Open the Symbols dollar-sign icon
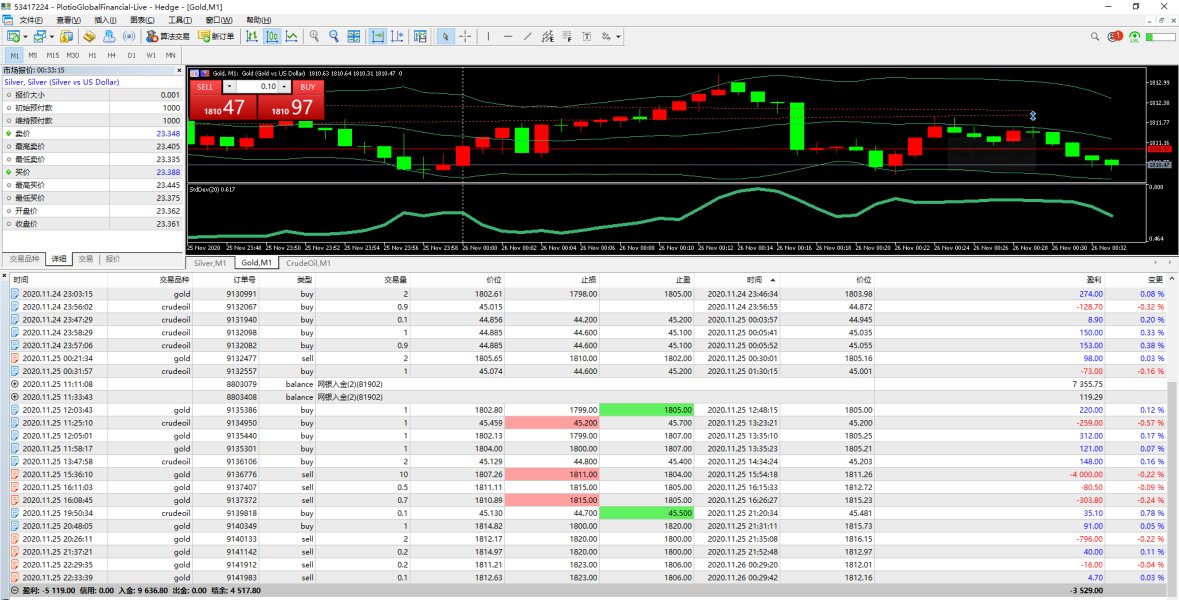1179x600 pixels. (x=66, y=36)
